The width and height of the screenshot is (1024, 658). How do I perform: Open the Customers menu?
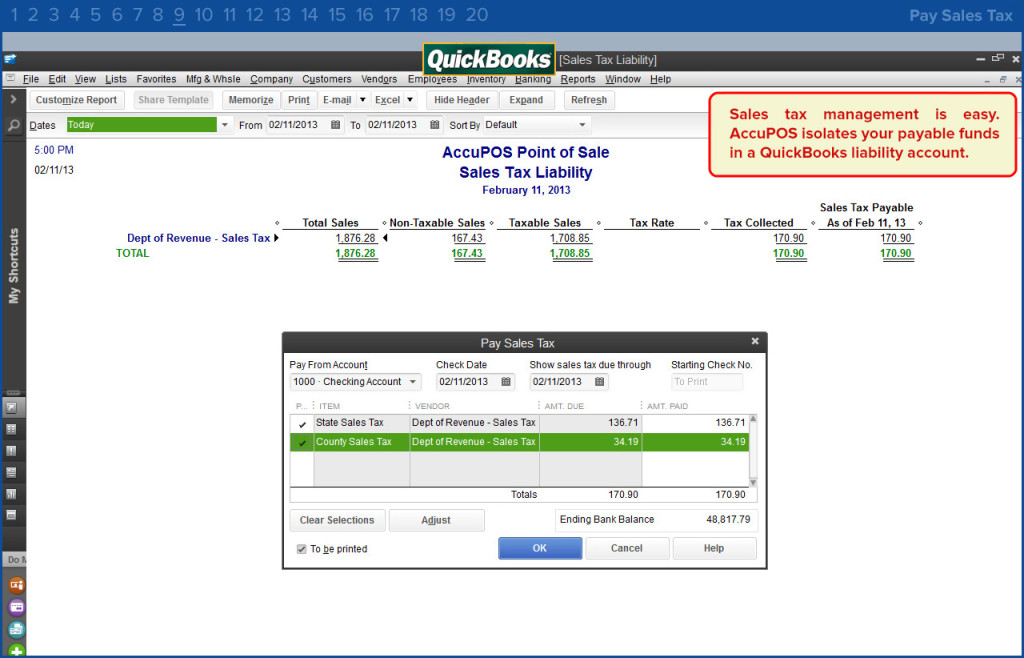coord(327,79)
